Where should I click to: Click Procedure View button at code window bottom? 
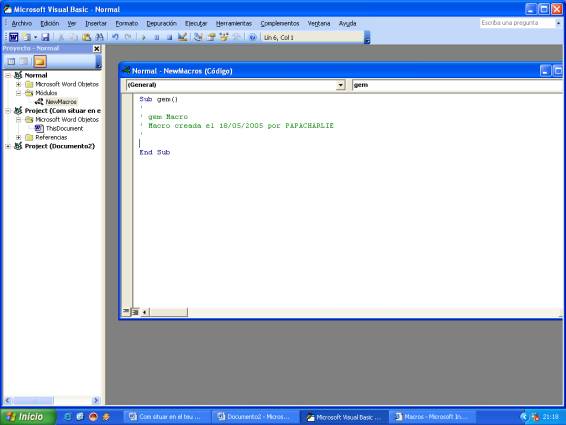(x=126, y=312)
